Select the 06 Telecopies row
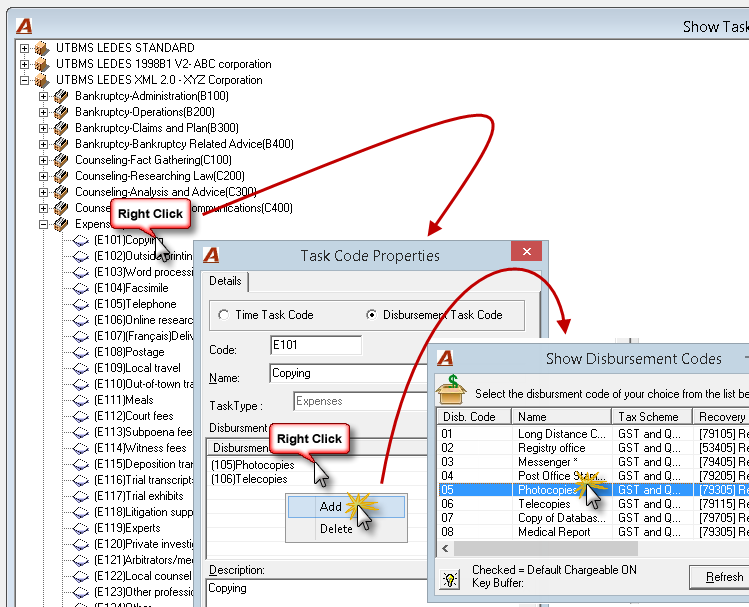Screen dimensions: 749x607 pos(593,504)
